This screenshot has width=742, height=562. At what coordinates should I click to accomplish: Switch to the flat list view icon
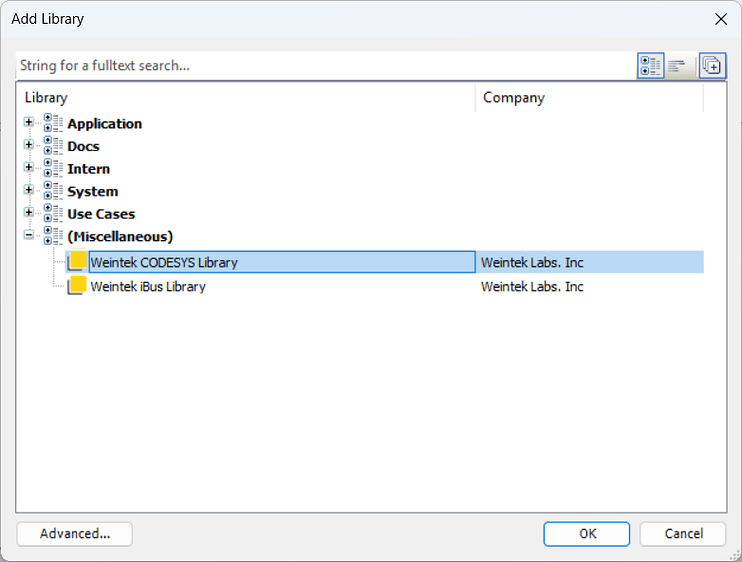[677, 65]
